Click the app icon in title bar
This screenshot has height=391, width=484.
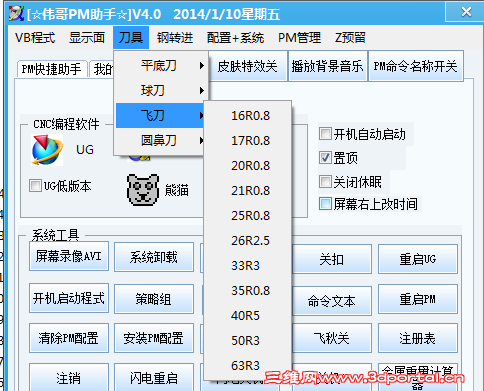[x=16, y=13]
